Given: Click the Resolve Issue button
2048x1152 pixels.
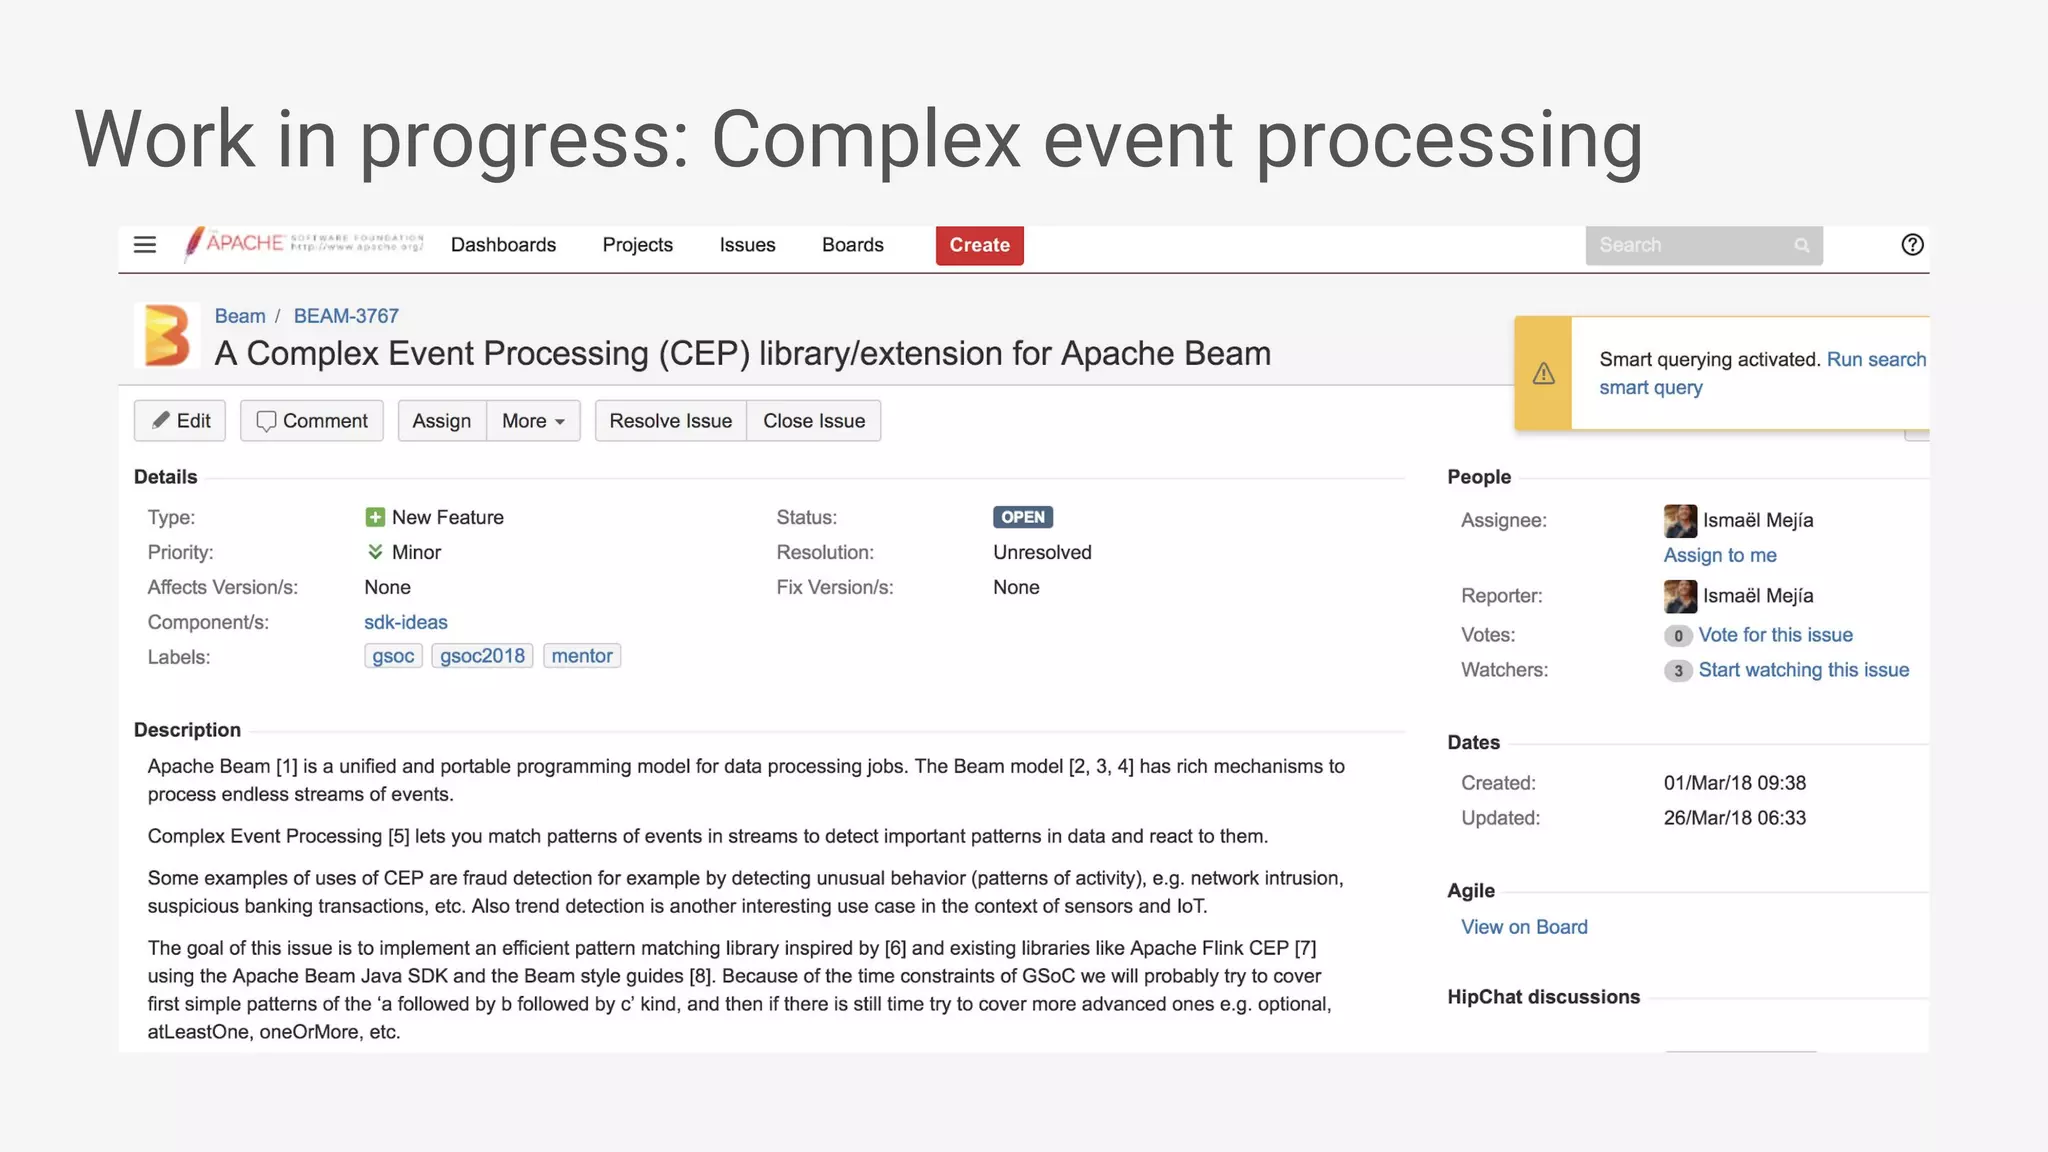Looking at the screenshot, I should pyautogui.click(x=670, y=421).
